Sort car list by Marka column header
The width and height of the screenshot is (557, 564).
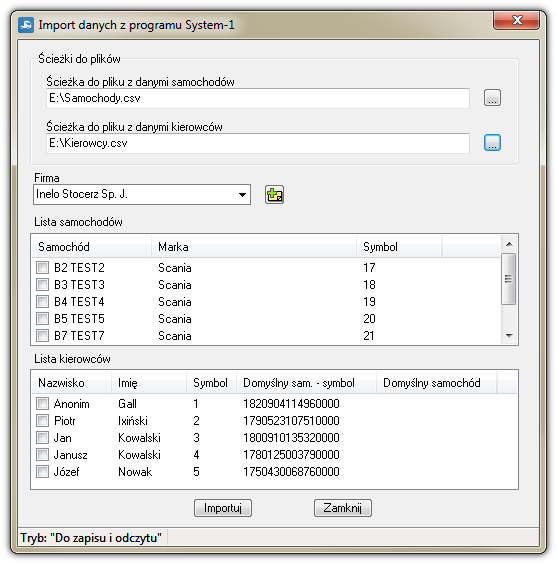pos(254,247)
